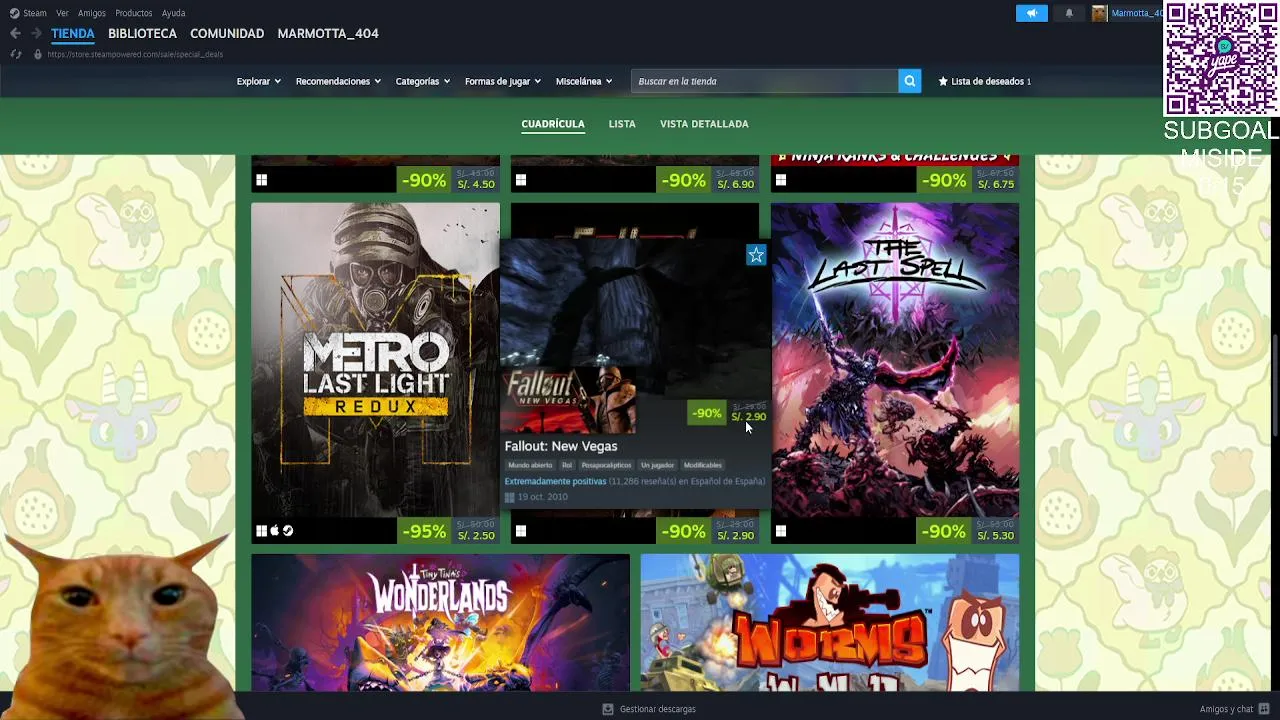Click the Modificables tag
The width and height of the screenshot is (1280, 720).
point(702,465)
